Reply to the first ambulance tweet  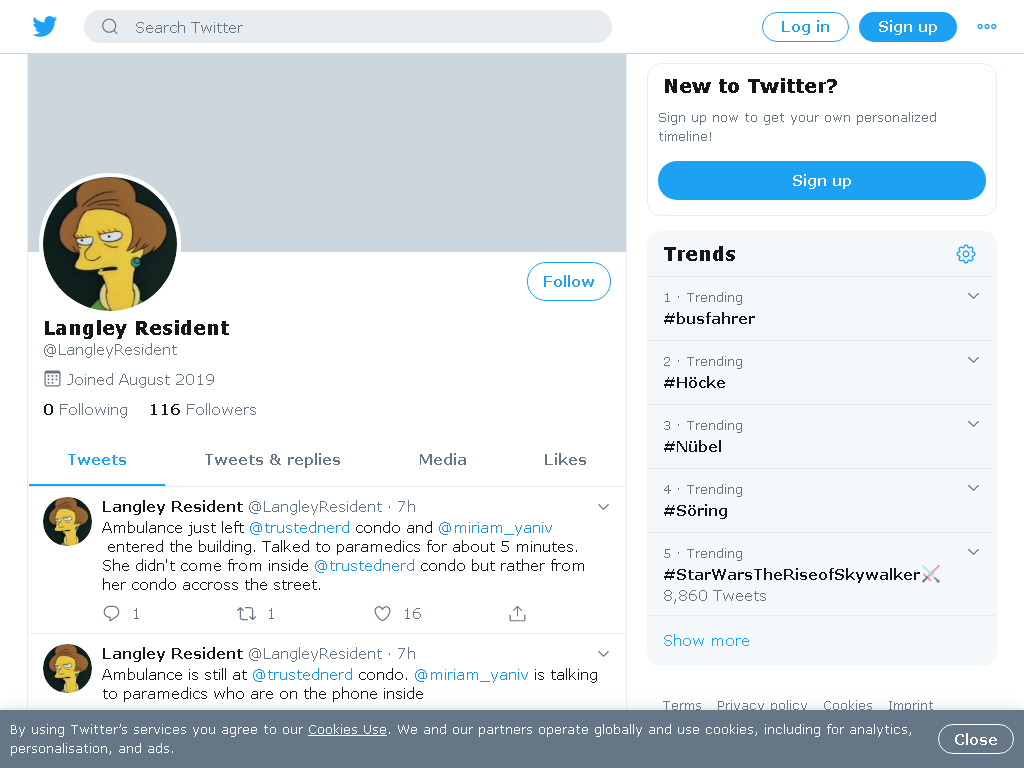[112, 613]
